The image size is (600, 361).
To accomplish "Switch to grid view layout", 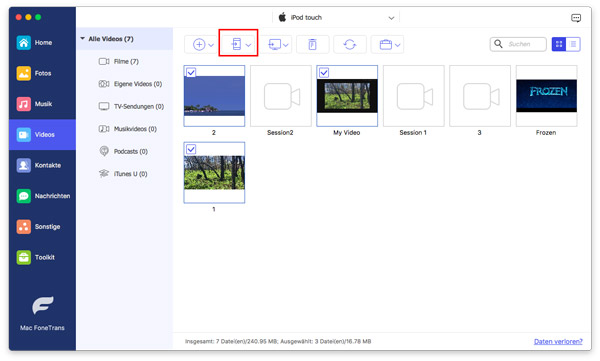I will click(559, 44).
